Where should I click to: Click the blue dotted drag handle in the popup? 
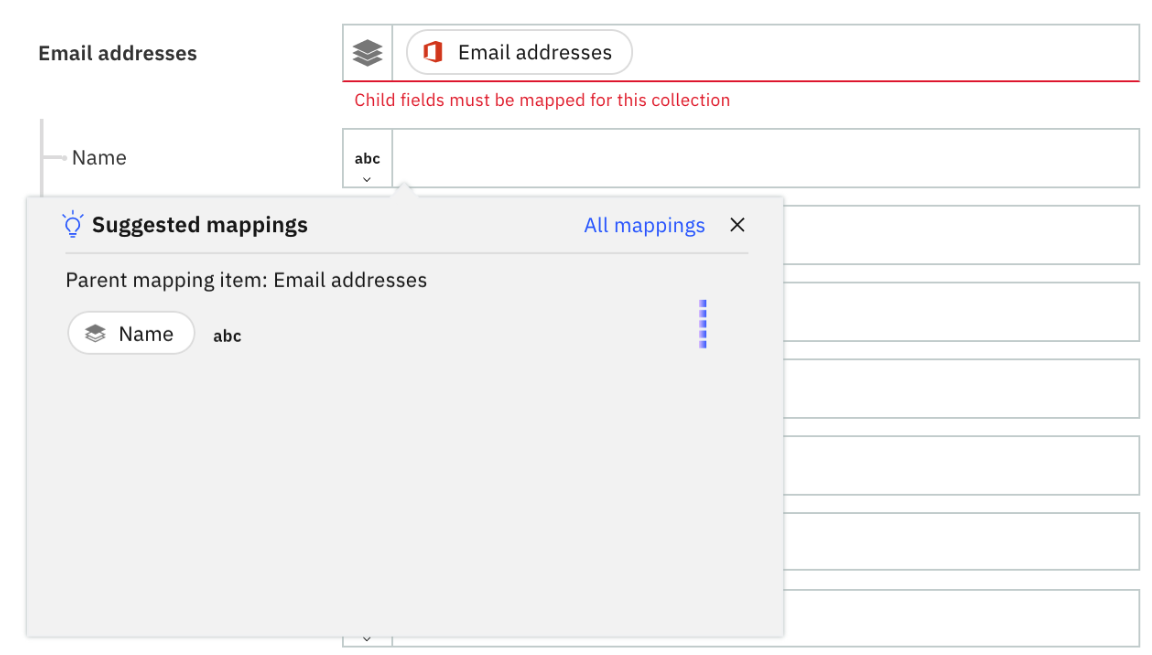[x=703, y=323]
